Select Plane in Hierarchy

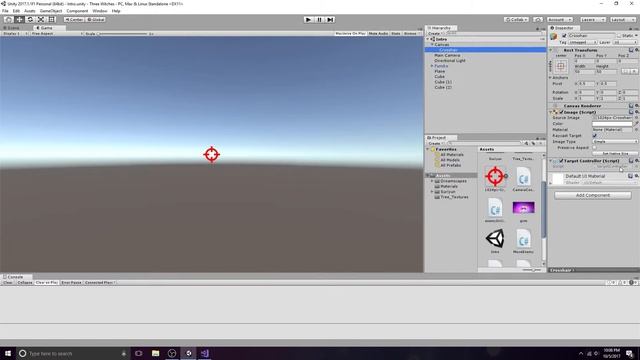pyautogui.click(x=440, y=71)
